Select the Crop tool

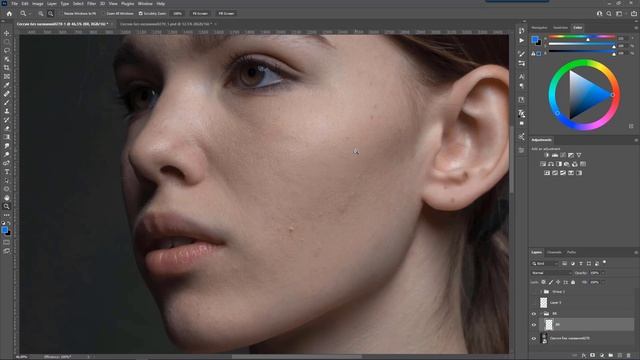coord(7,68)
